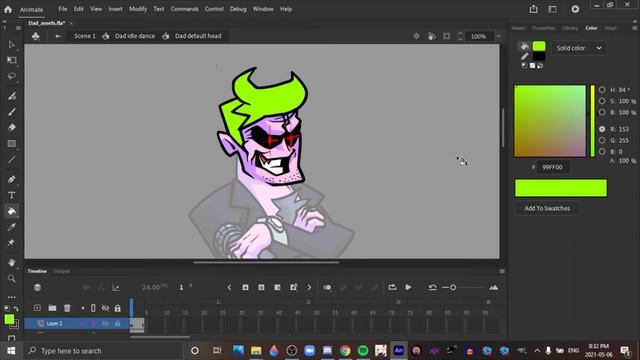
Task: Select the Hand tool
Action: click(x=12, y=262)
